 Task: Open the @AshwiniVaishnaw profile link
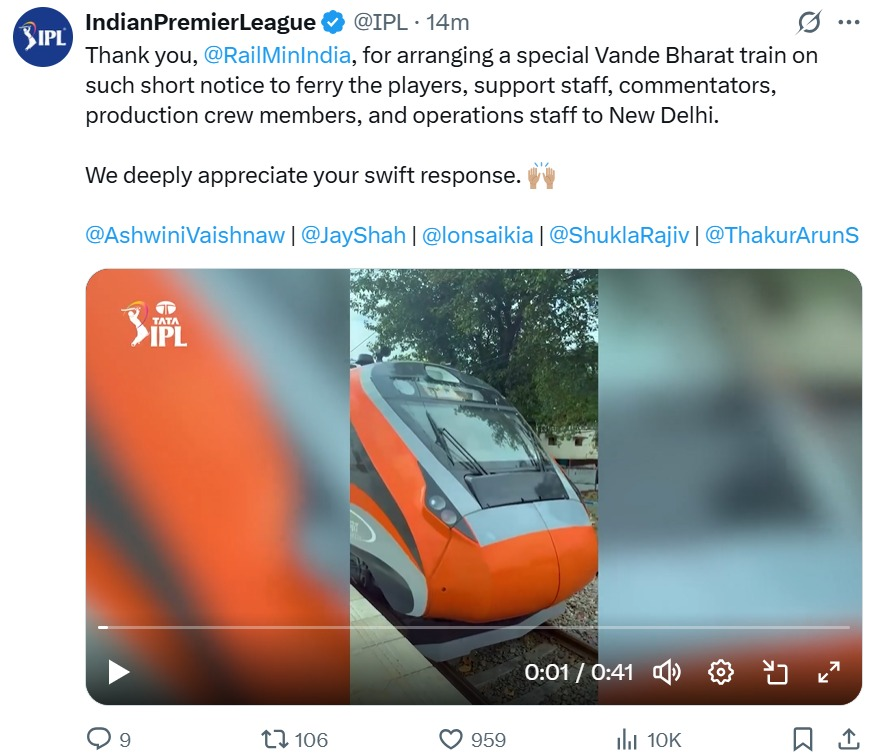185,235
